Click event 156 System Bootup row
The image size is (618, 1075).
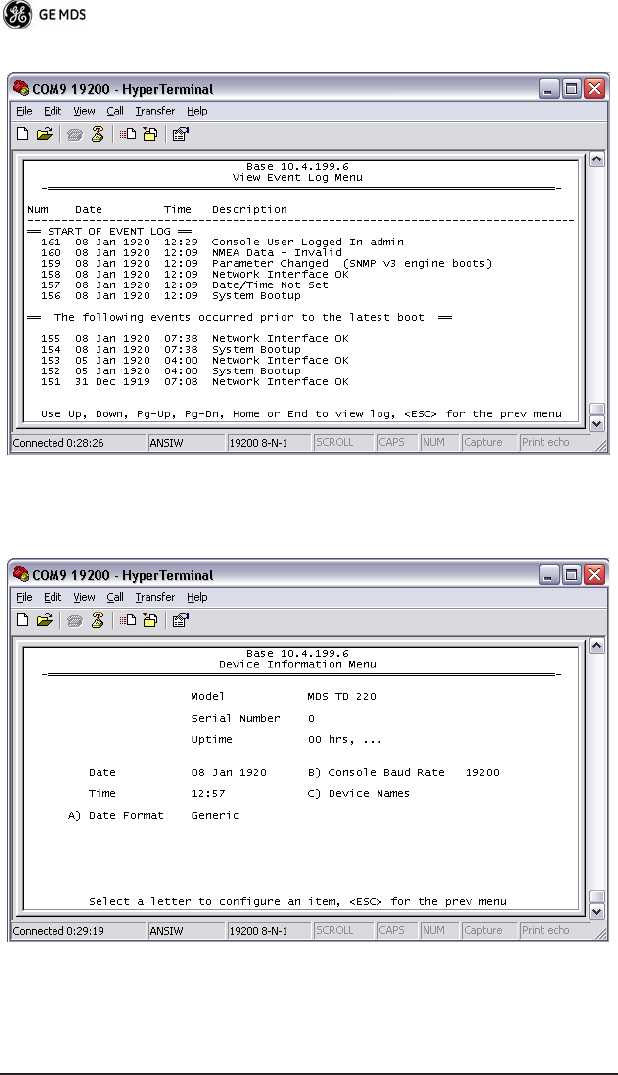[171, 295]
